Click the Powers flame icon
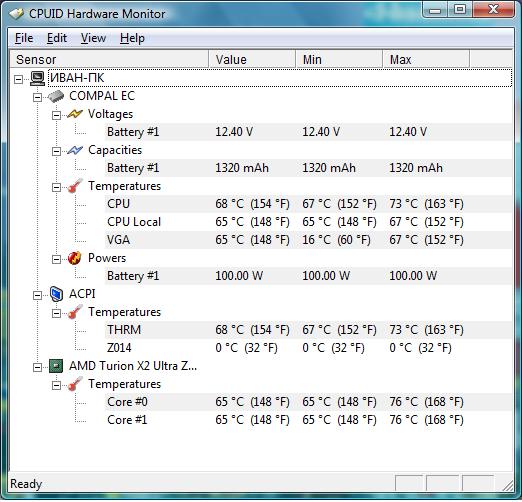Image resolution: width=522 pixels, height=502 pixels. tap(74, 258)
